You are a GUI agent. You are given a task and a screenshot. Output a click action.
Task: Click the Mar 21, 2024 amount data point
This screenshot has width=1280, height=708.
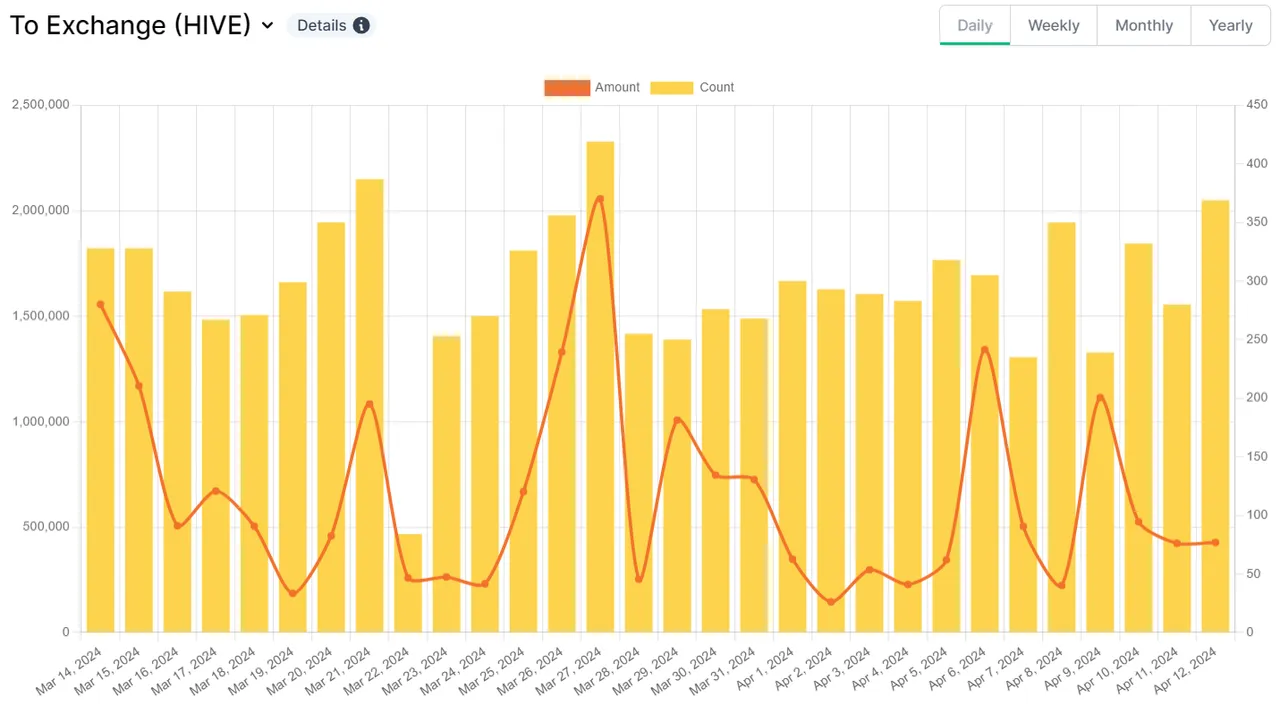[x=370, y=404]
